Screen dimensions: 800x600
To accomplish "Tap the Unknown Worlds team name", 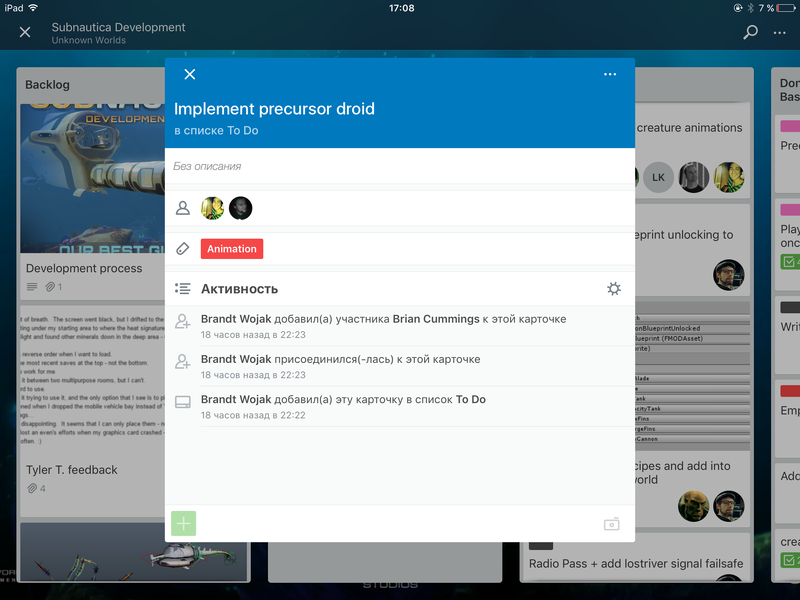I will 89,40.
